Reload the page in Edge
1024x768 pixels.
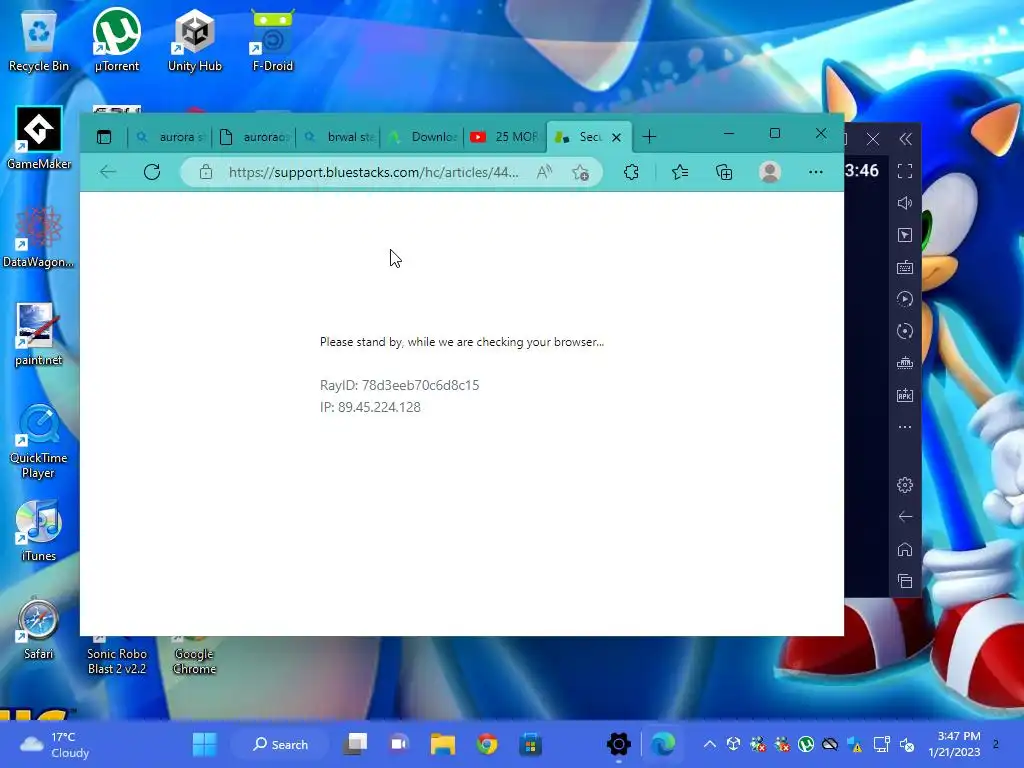[x=152, y=172]
